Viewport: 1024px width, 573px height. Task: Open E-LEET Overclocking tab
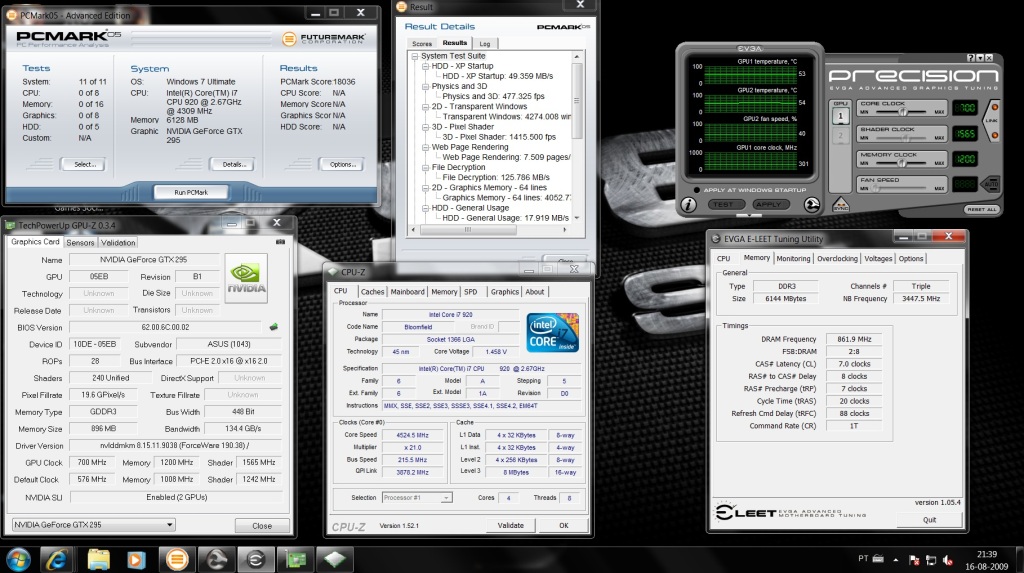tap(837, 259)
